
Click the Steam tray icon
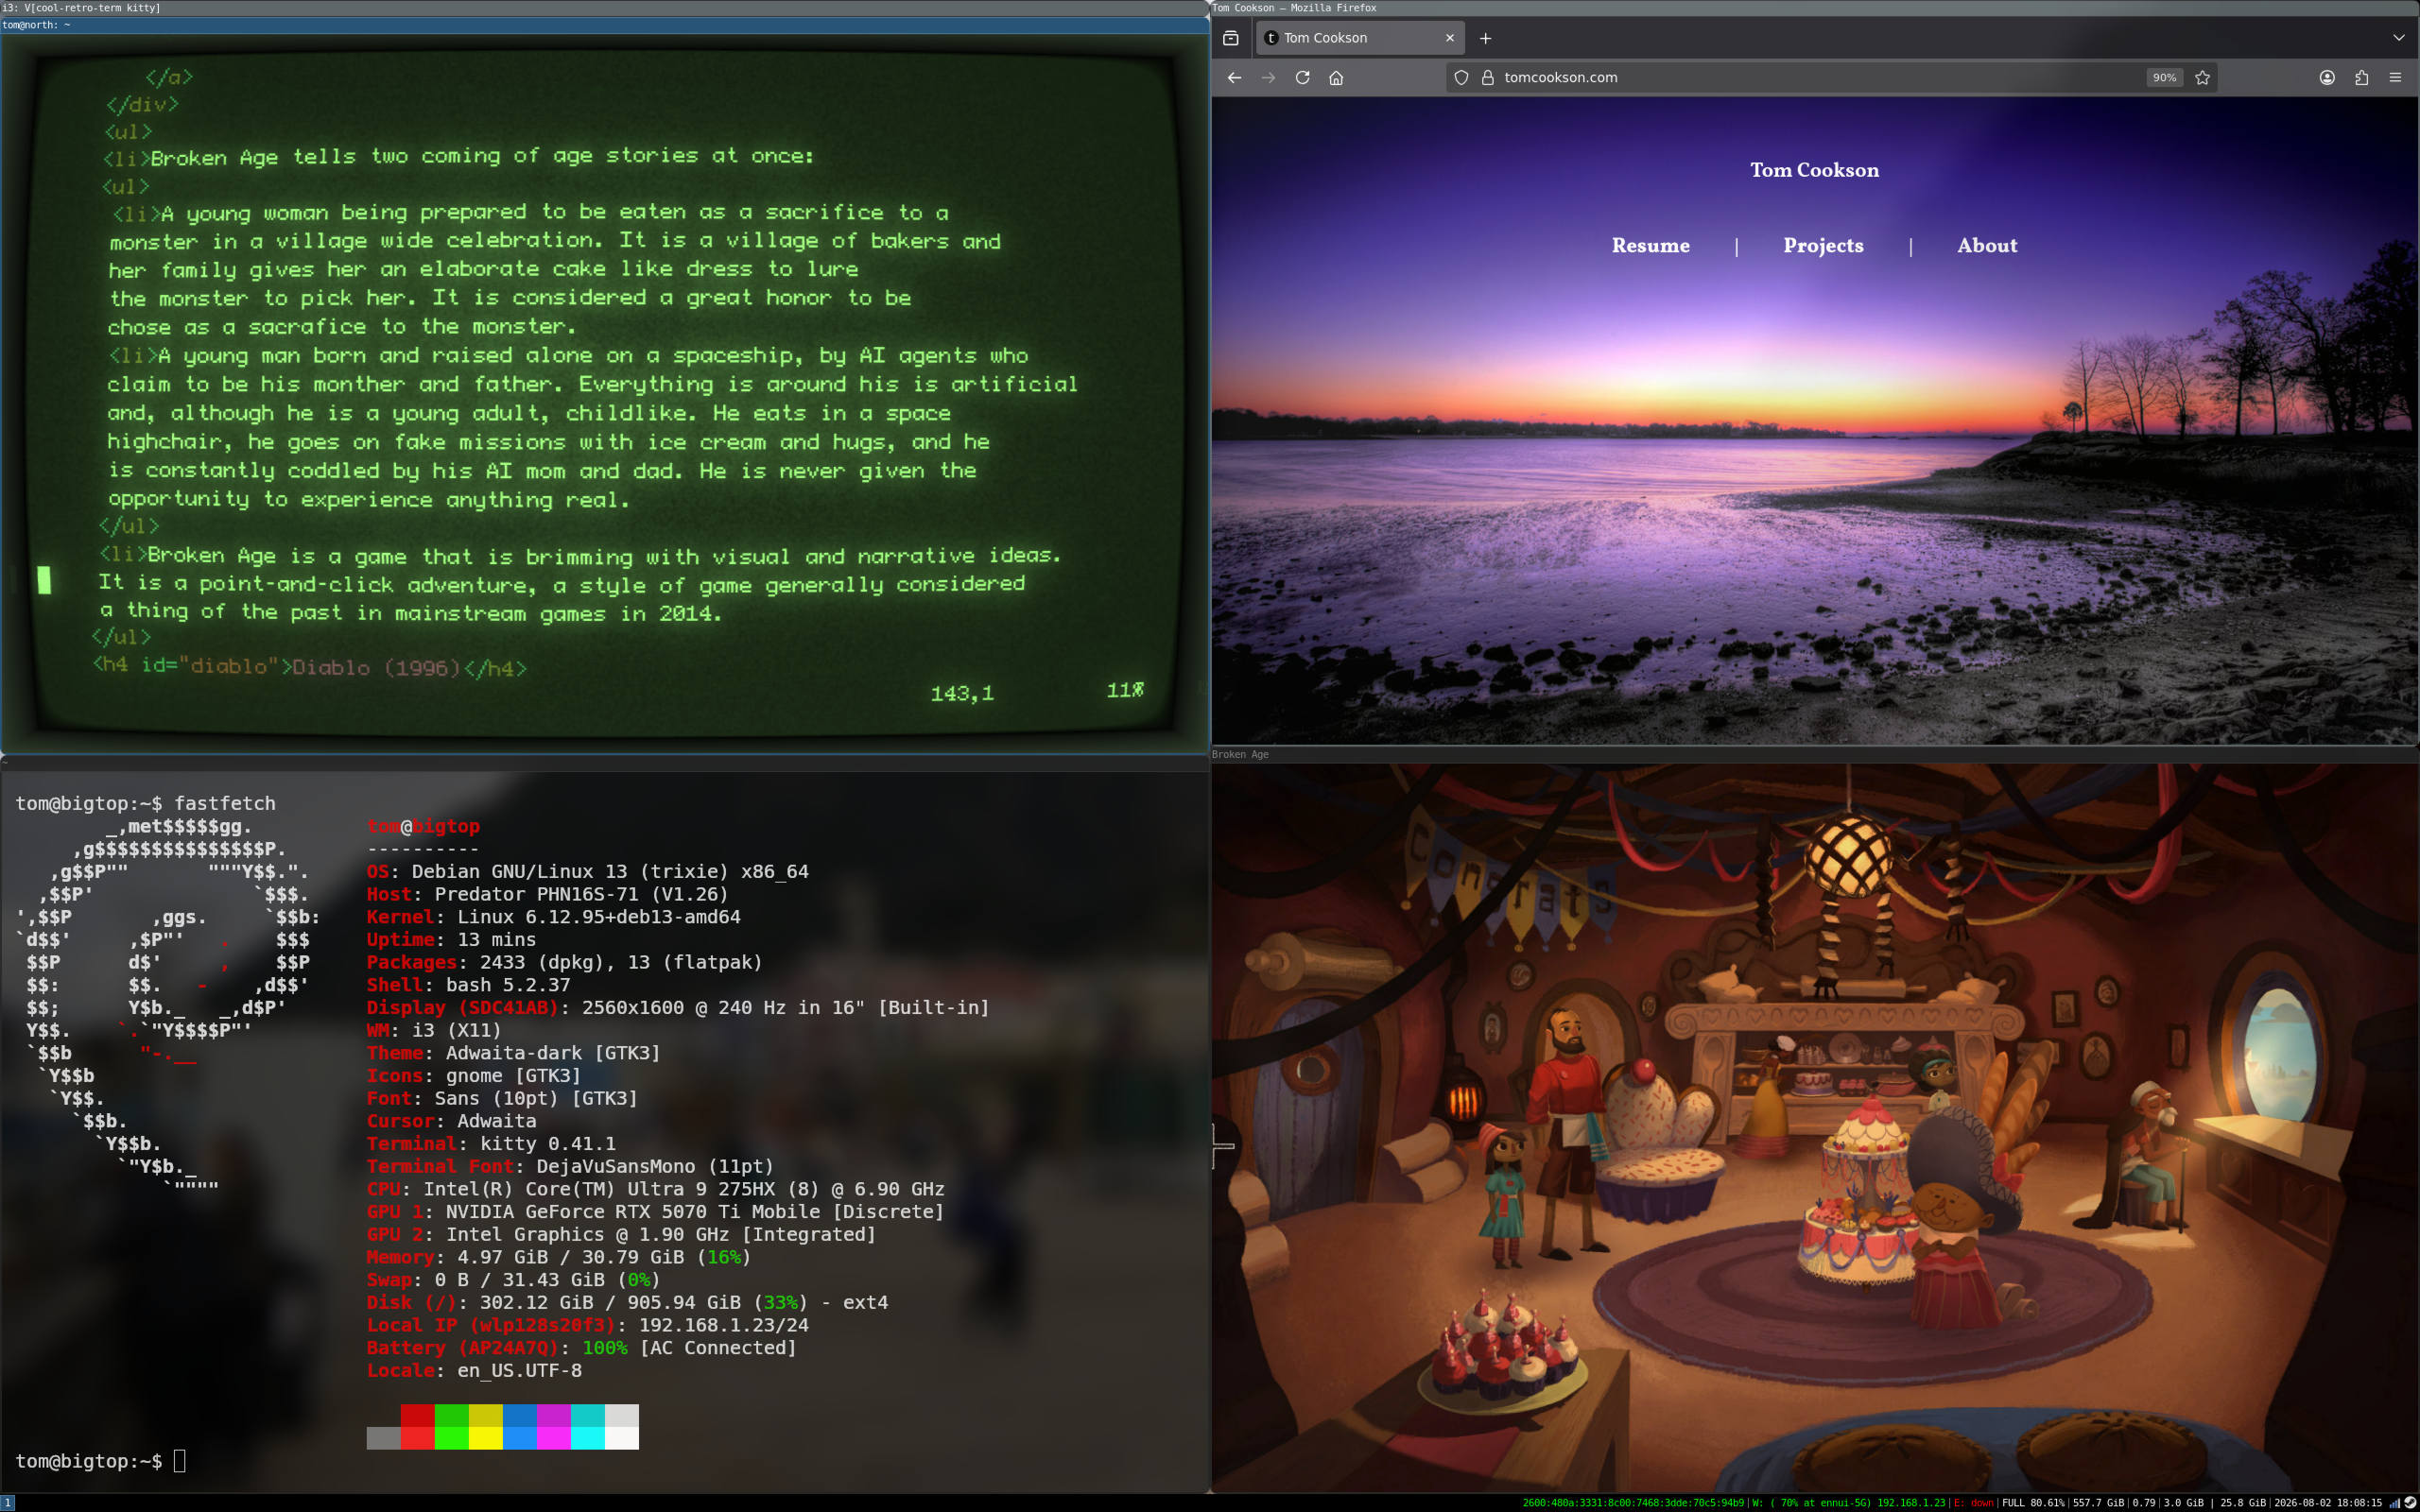point(2409,1503)
